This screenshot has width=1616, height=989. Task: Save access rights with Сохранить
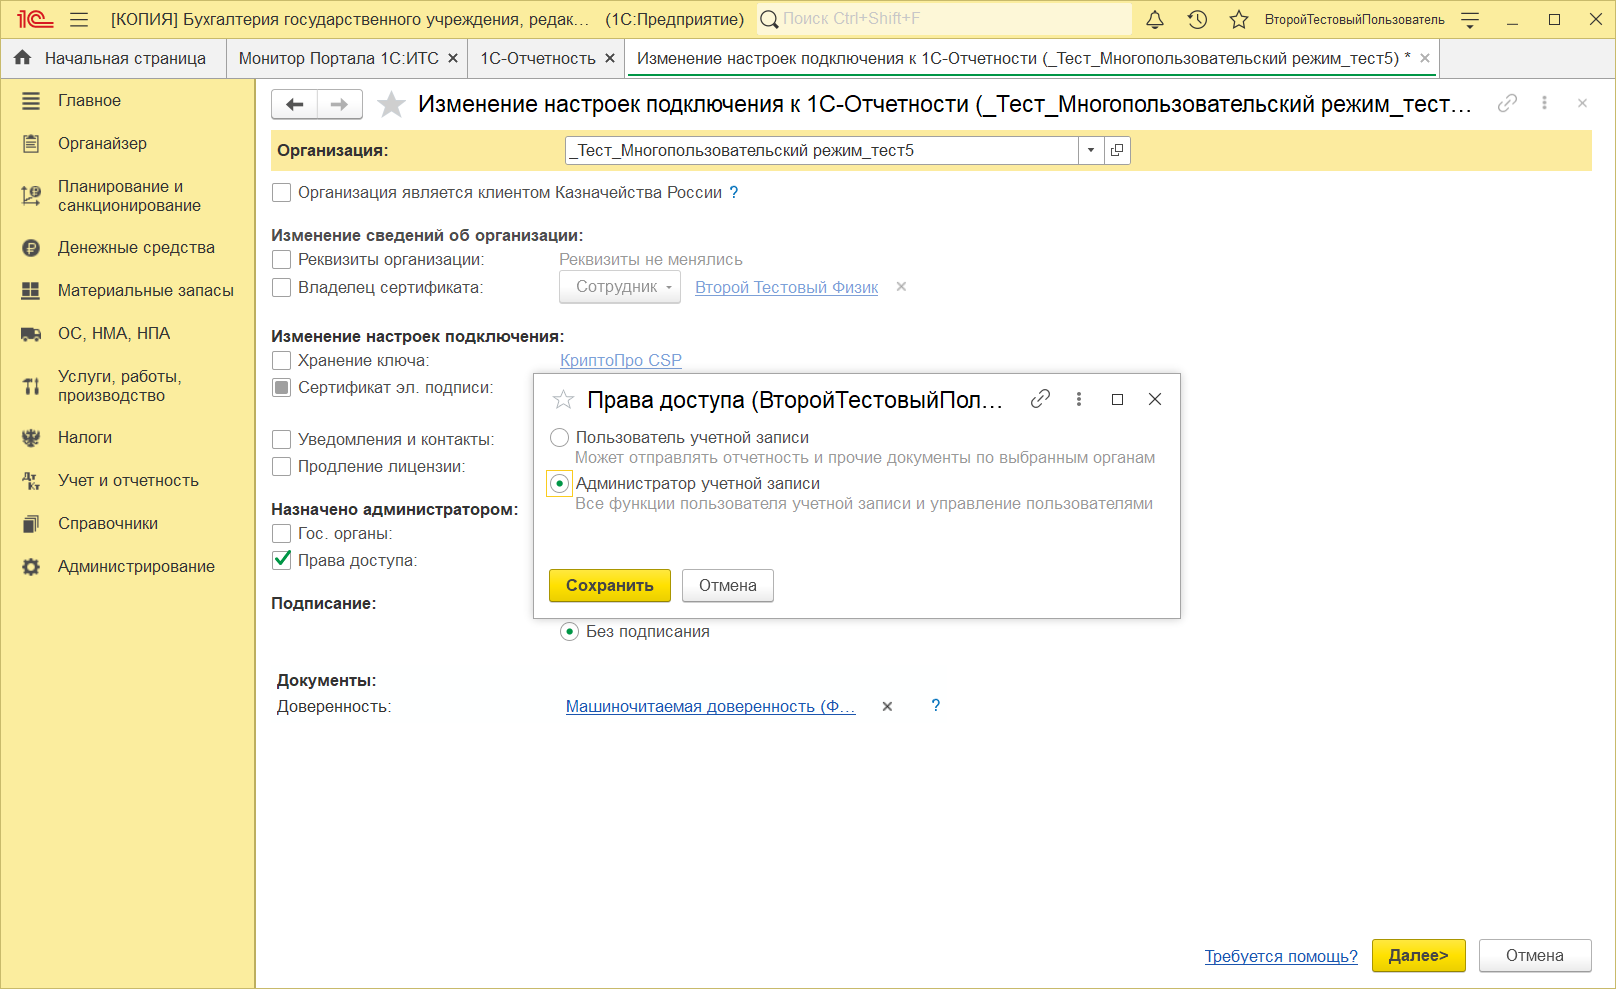click(x=610, y=585)
